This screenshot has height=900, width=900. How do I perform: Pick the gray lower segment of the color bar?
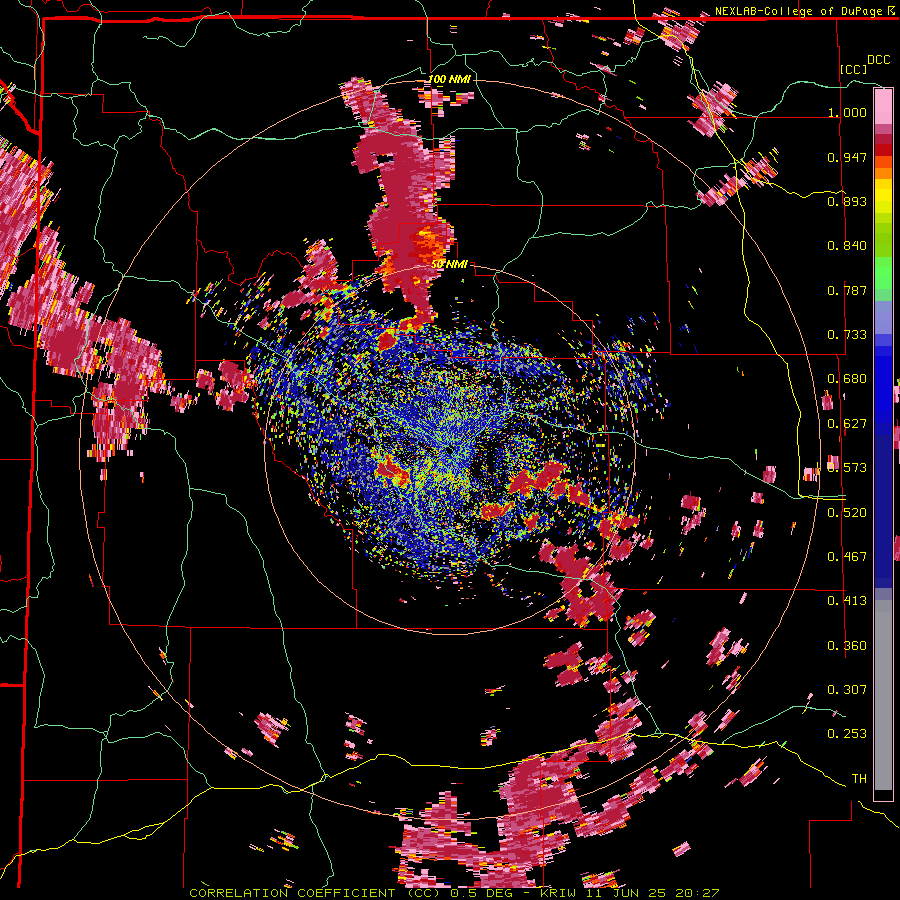[x=883, y=695]
